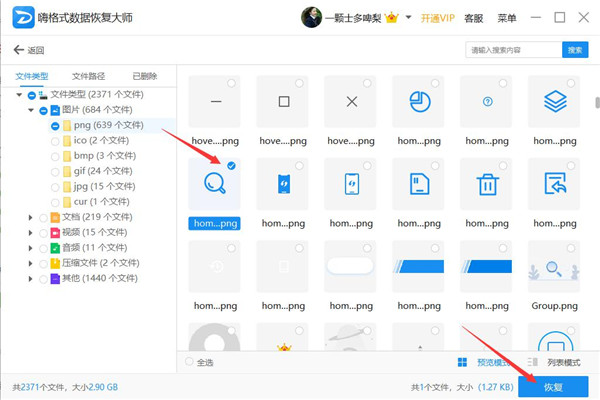Collapse the 图片 (684 files) node

pos(29,111)
